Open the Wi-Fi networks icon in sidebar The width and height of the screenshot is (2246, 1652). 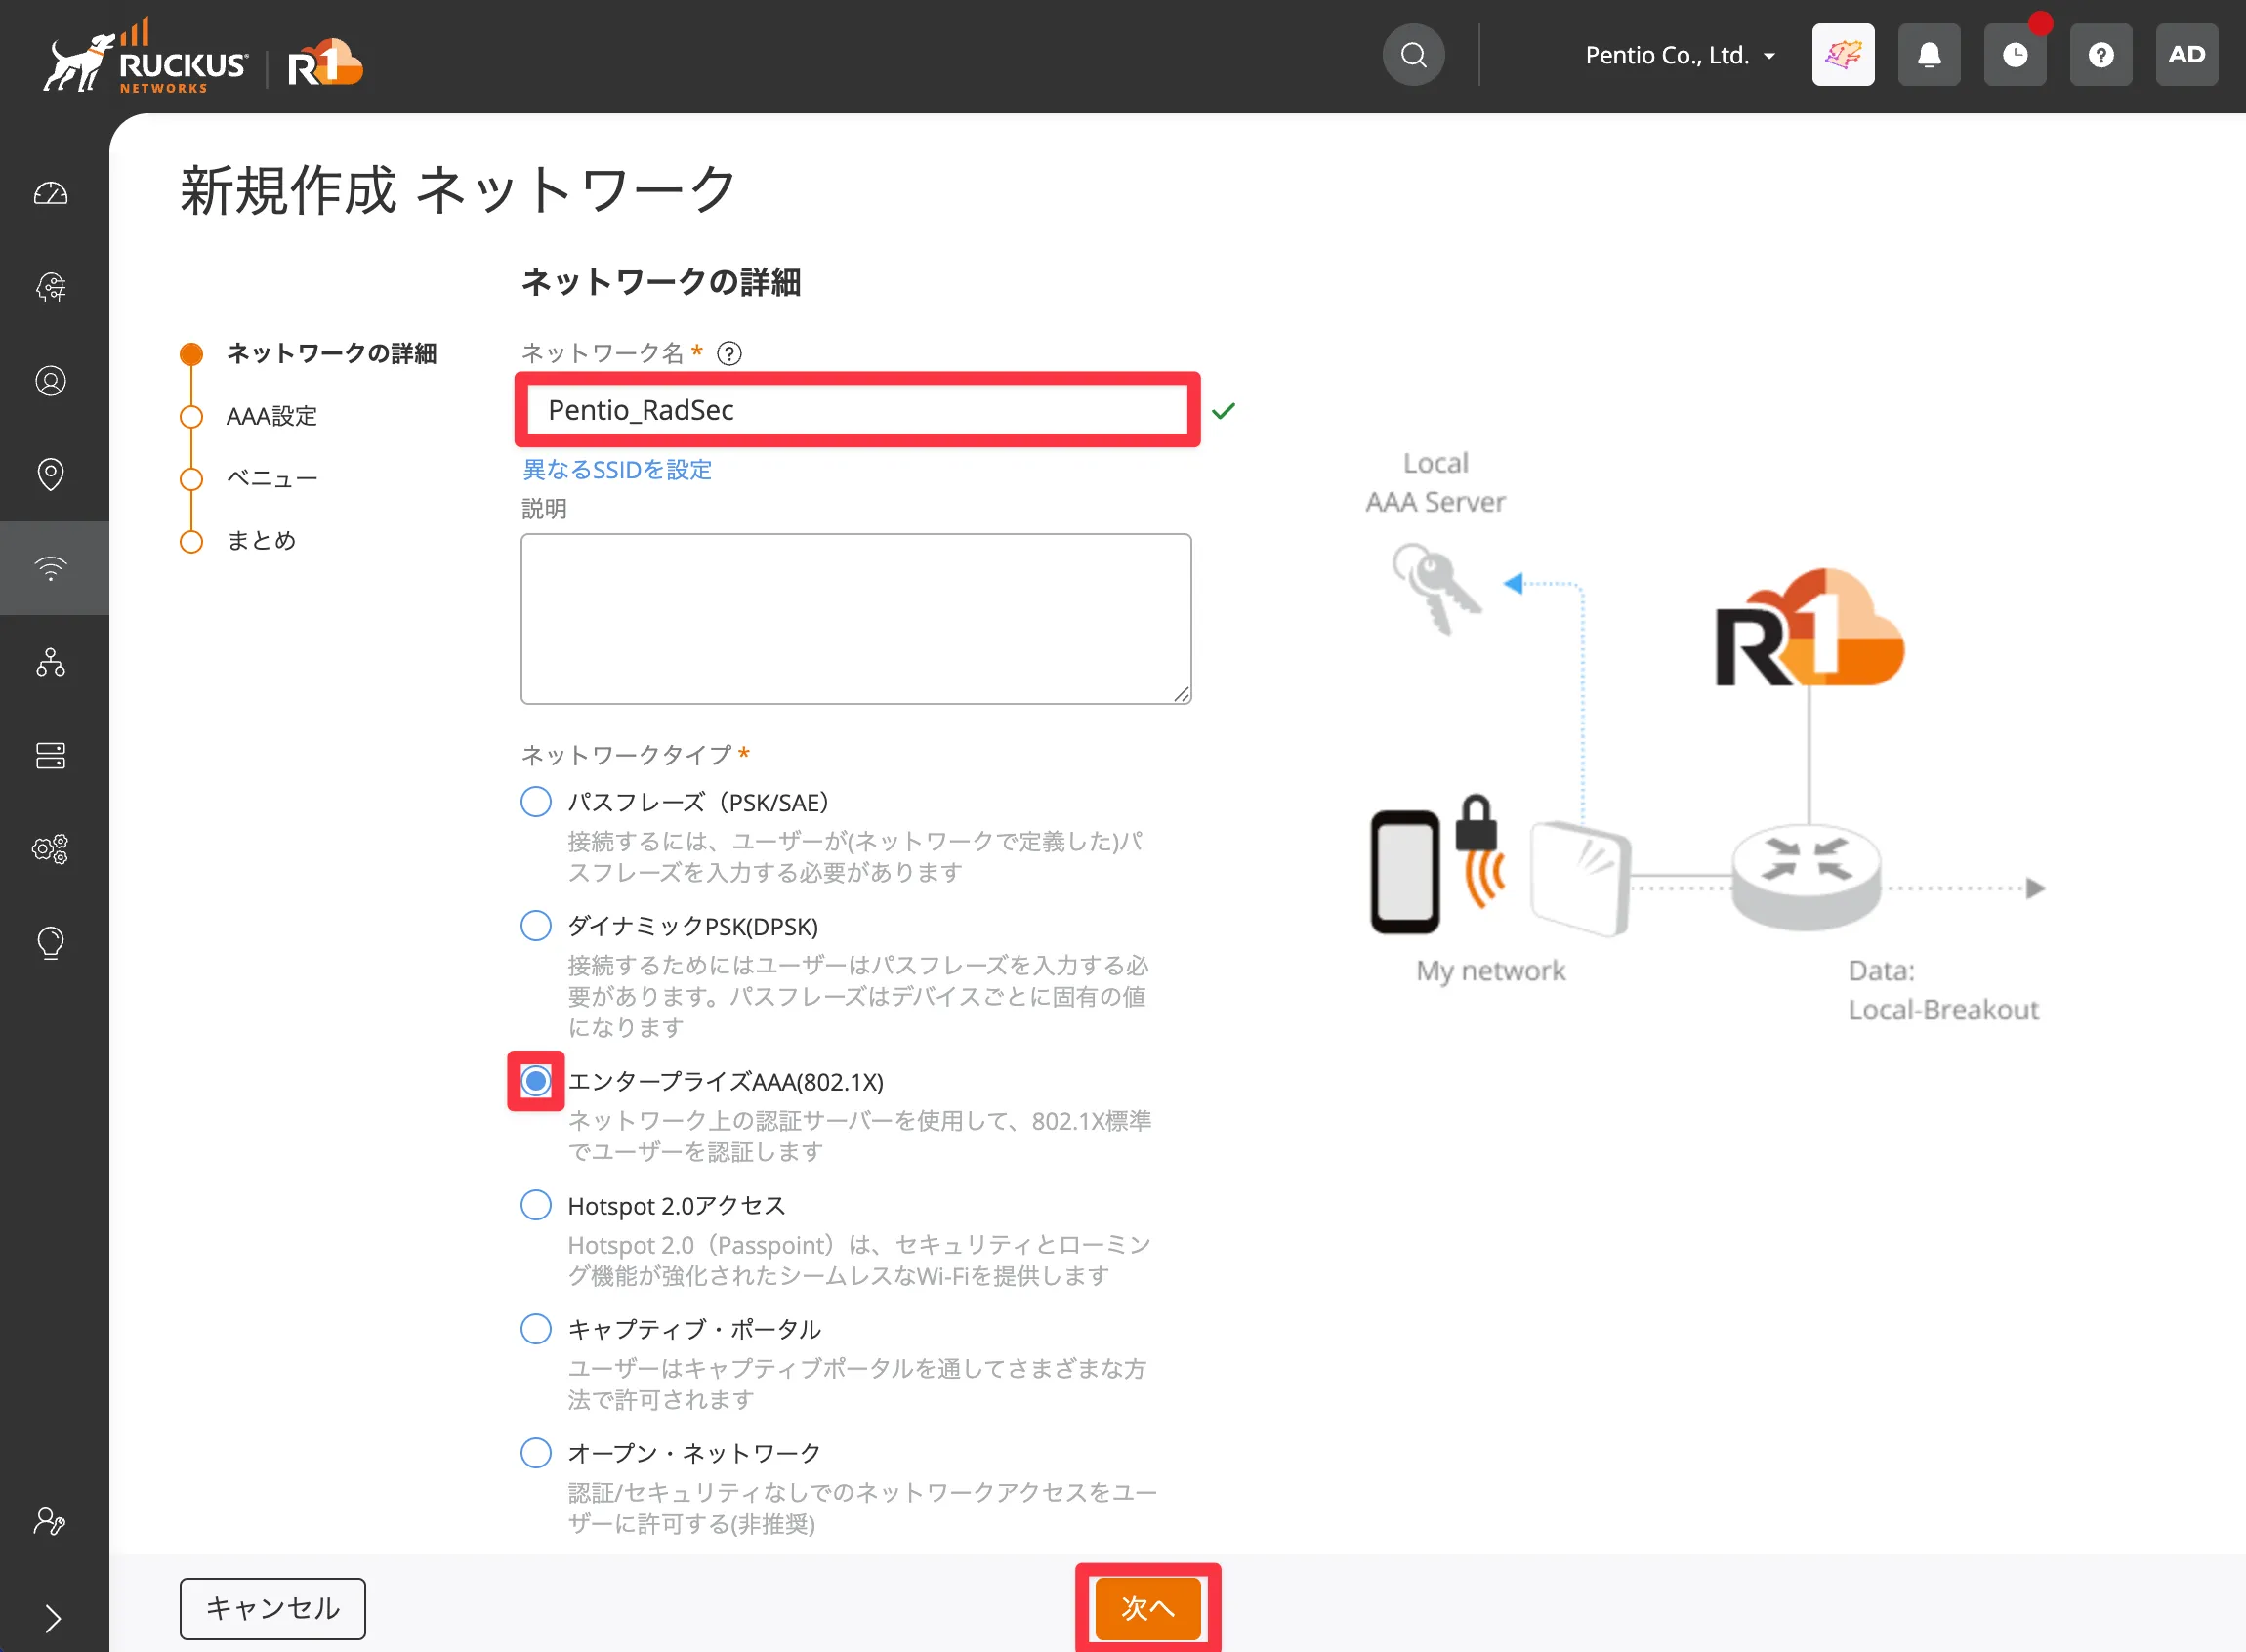pyautogui.click(x=51, y=568)
